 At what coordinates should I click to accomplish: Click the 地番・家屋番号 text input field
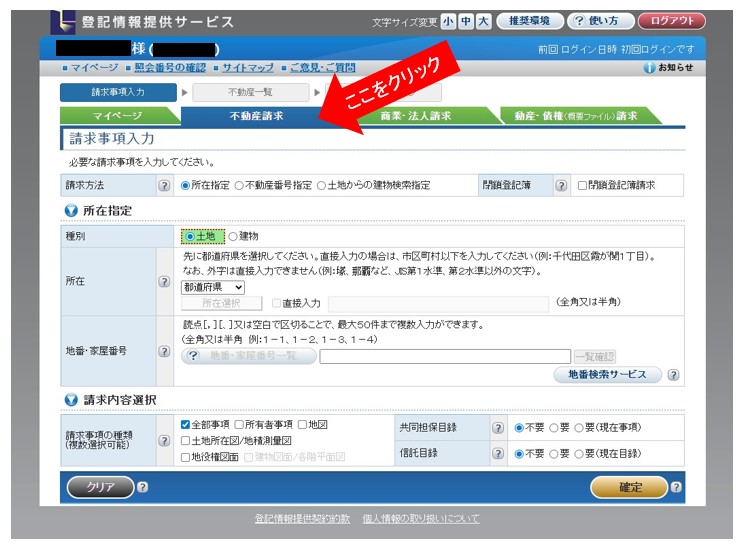445,356
